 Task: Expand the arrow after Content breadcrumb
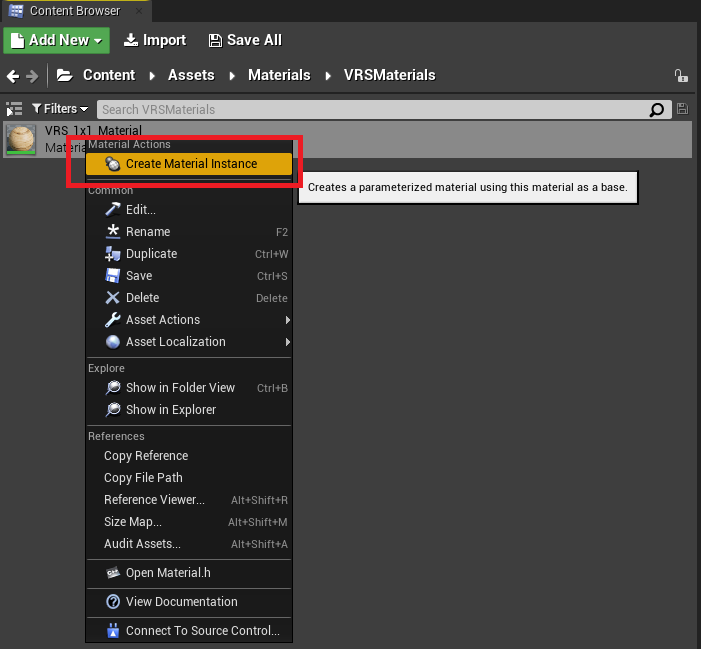152,76
